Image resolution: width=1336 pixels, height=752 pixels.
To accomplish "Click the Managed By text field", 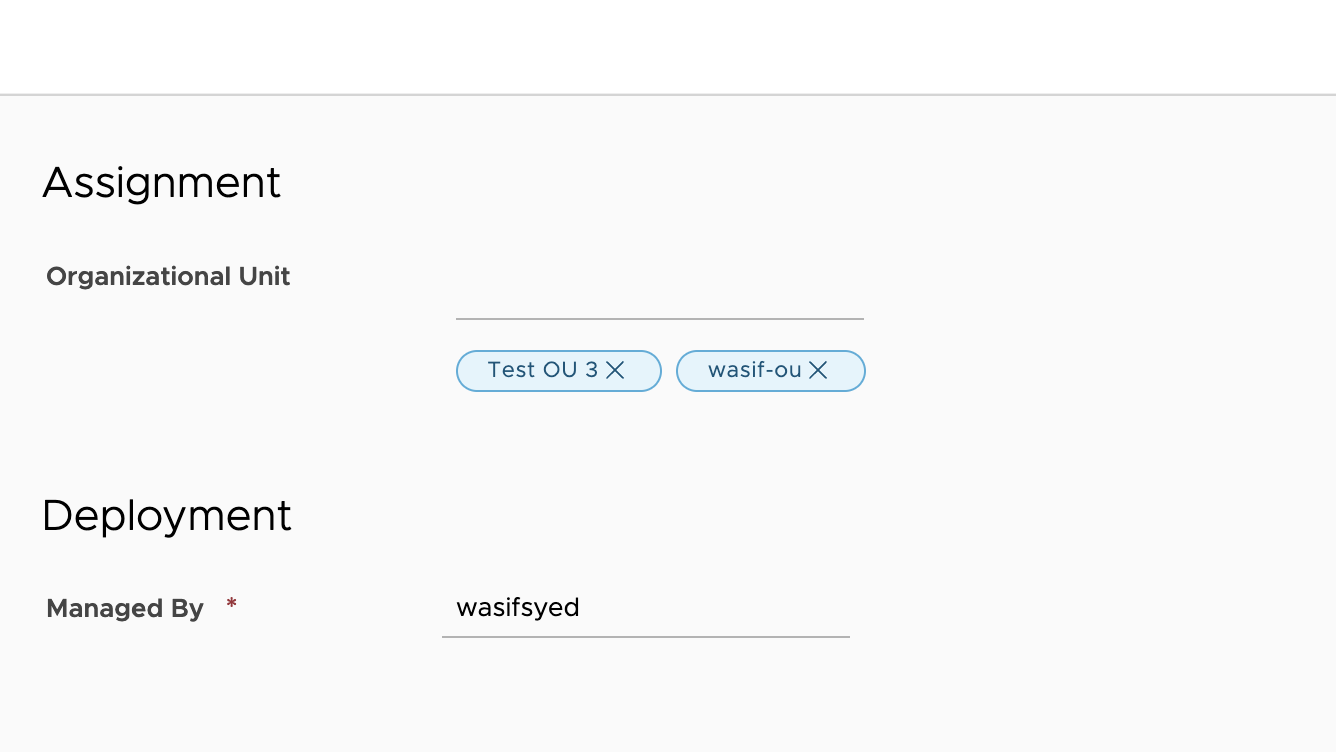I will tap(645, 608).
